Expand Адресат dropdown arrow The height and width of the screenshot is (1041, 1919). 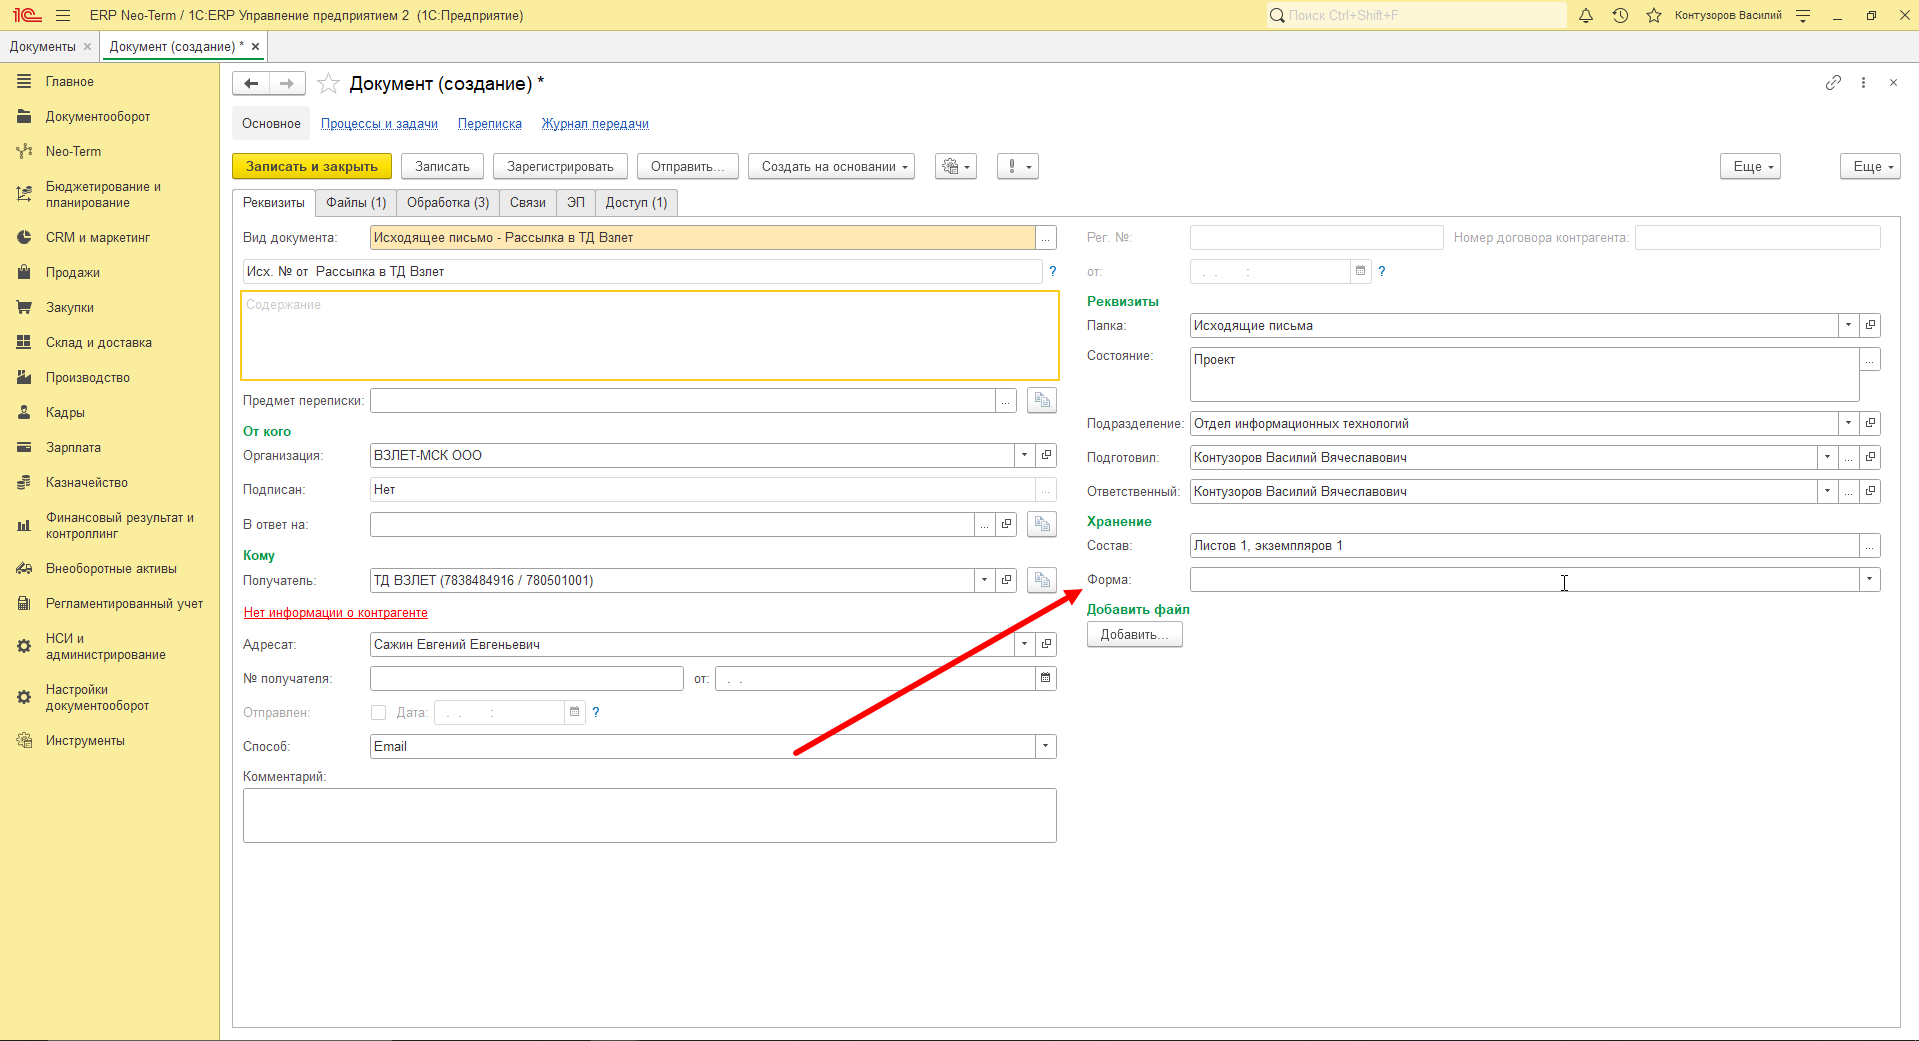(1024, 644)
